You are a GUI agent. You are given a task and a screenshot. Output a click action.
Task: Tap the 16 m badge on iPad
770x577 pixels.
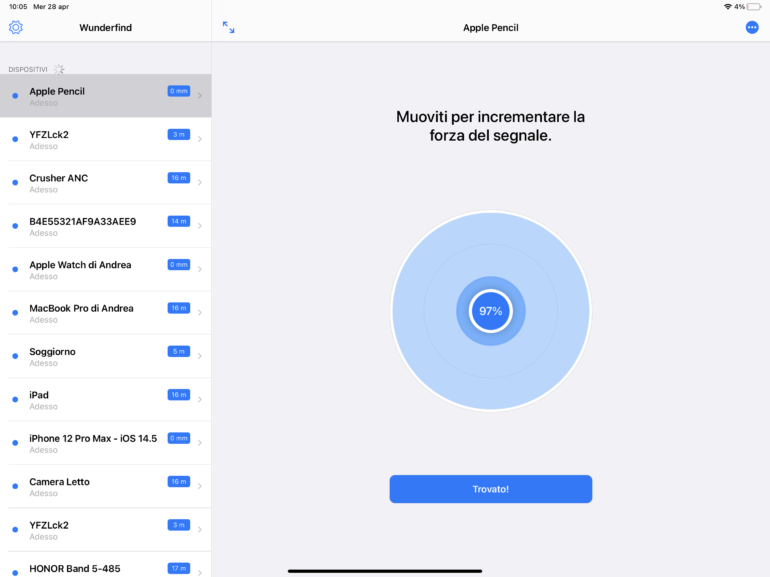click(x=179, y=395)
